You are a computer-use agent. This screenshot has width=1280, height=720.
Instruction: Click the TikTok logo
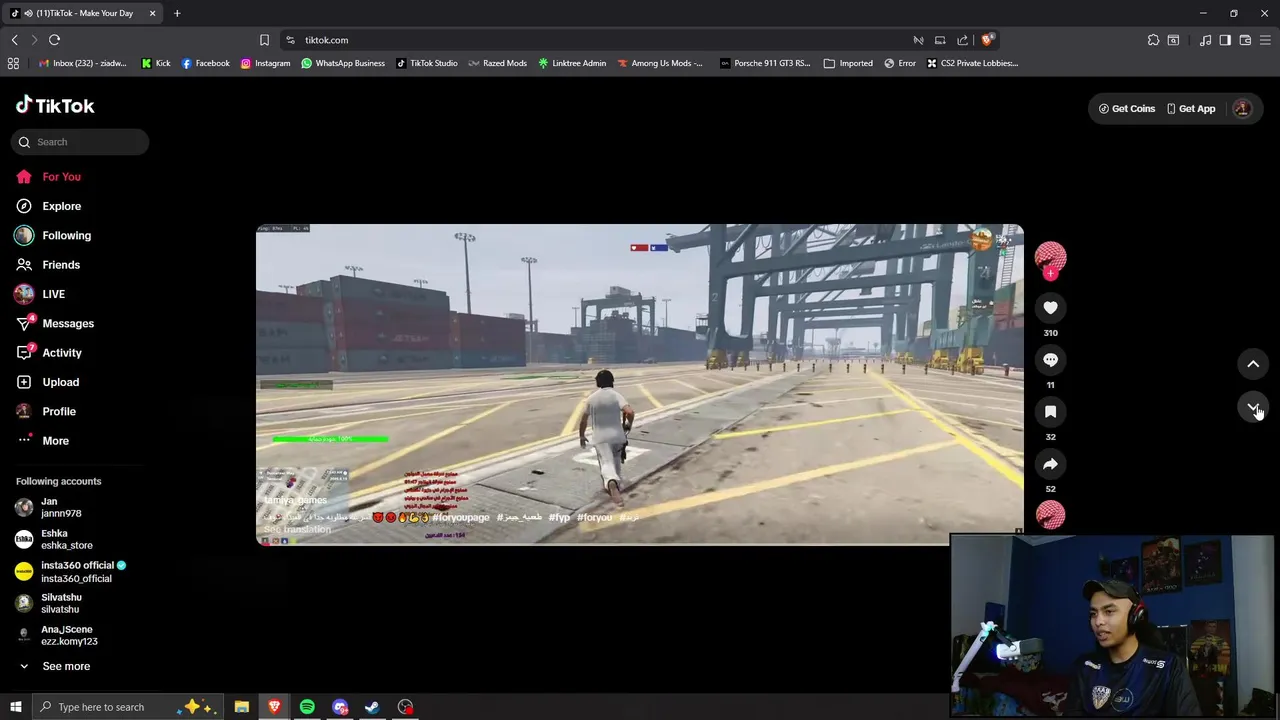55,106
